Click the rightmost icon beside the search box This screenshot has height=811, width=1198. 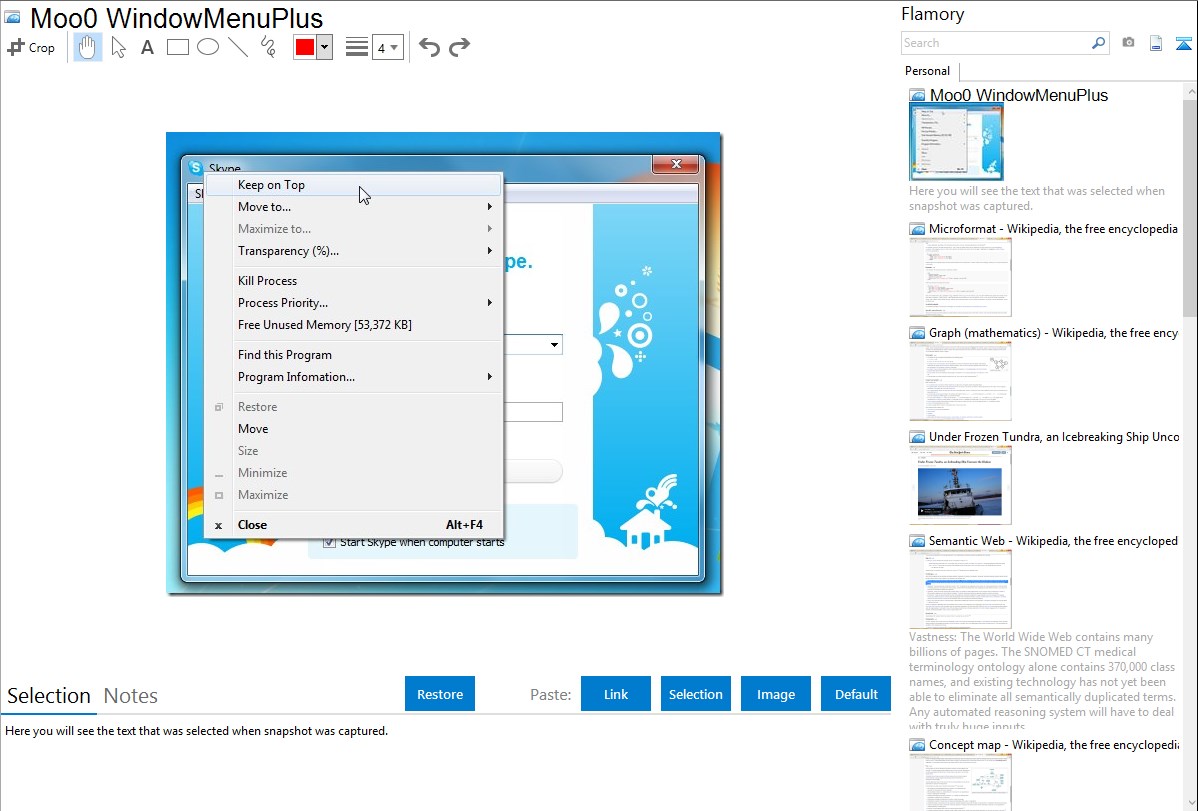coord(1183,44)
